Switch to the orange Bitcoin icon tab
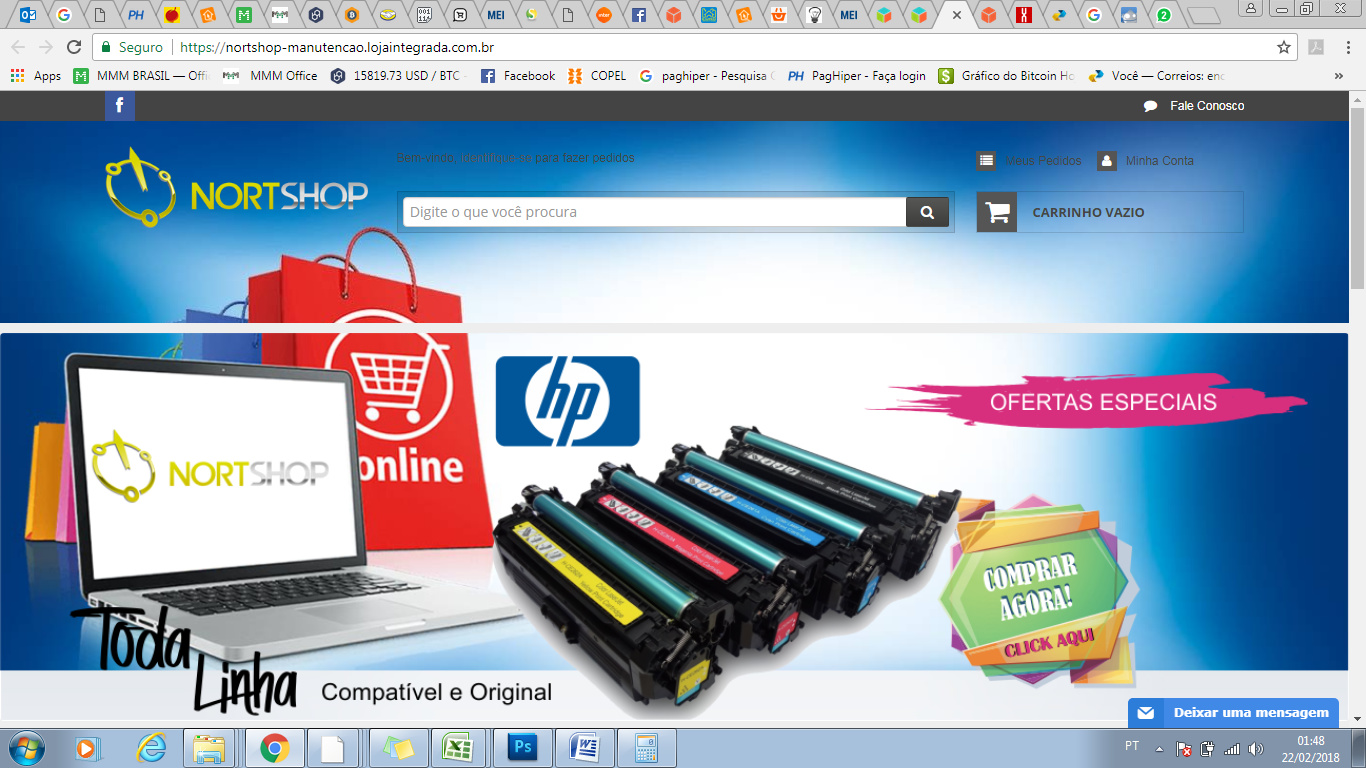This screenshot has width=1366, height=768. pyautogui.click(x=352, y=15)
